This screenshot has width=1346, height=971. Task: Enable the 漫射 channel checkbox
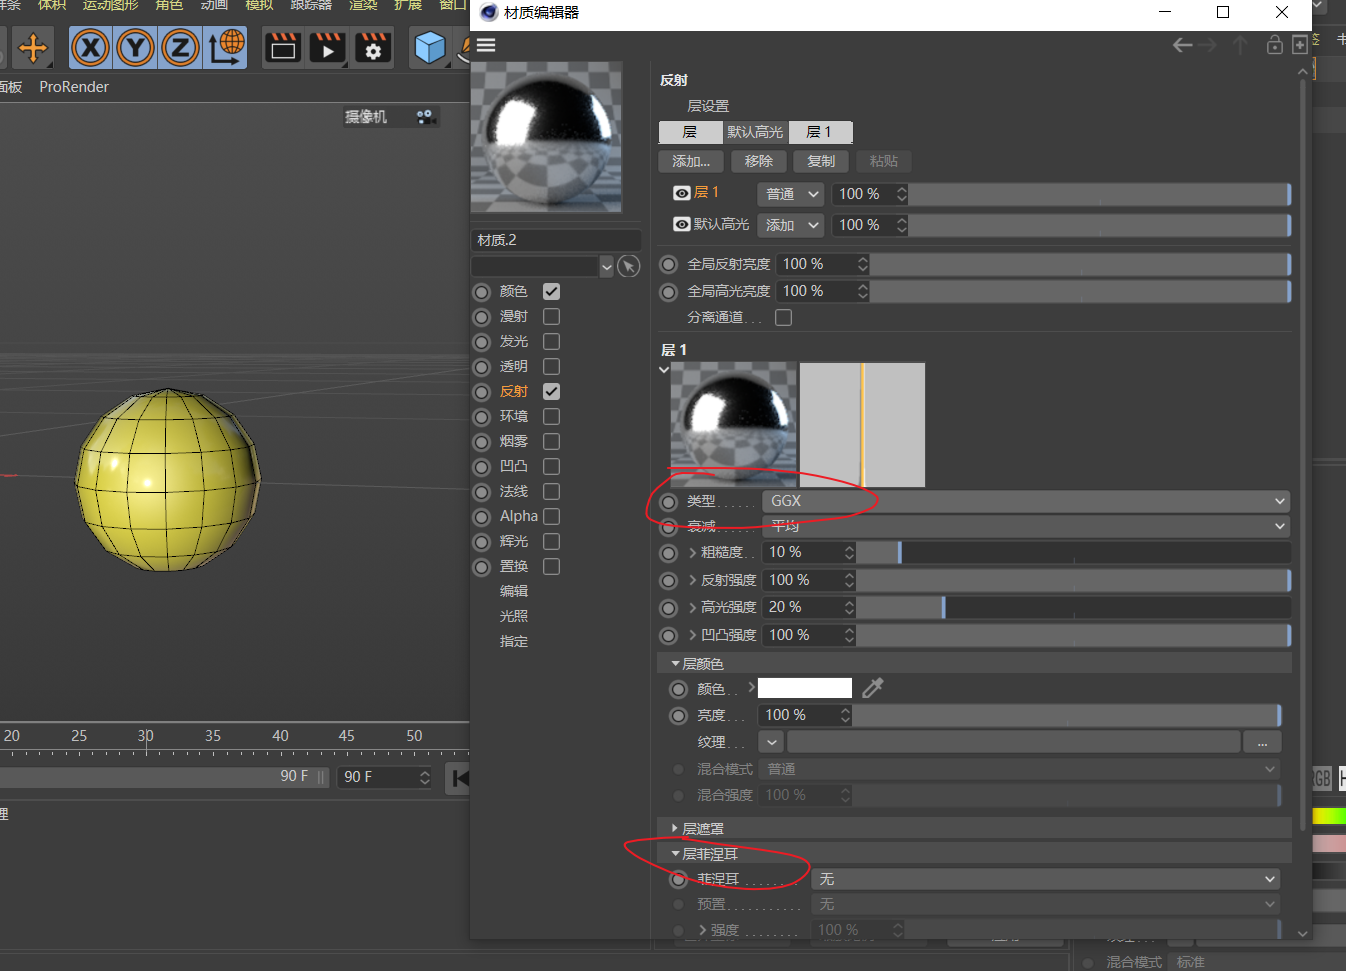click(551, 316)
